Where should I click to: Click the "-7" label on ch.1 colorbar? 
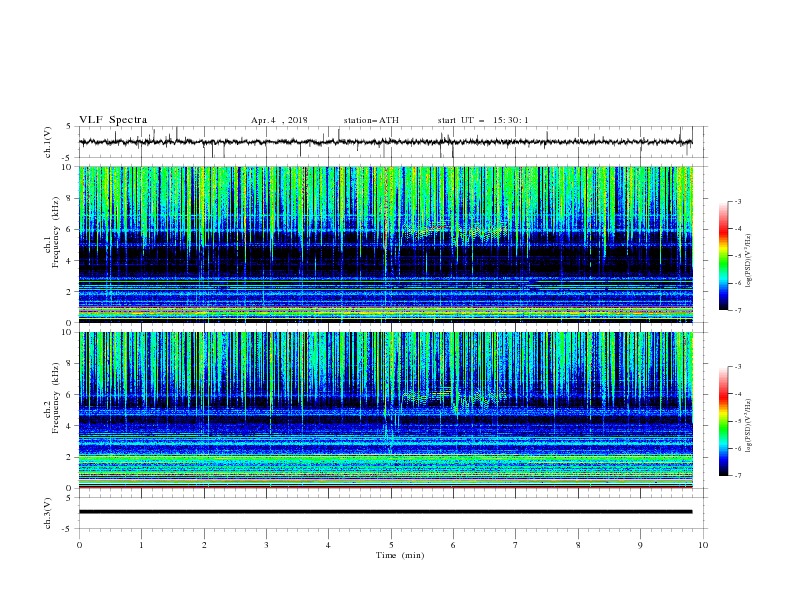pyautogui.click(x=738, y=310)
